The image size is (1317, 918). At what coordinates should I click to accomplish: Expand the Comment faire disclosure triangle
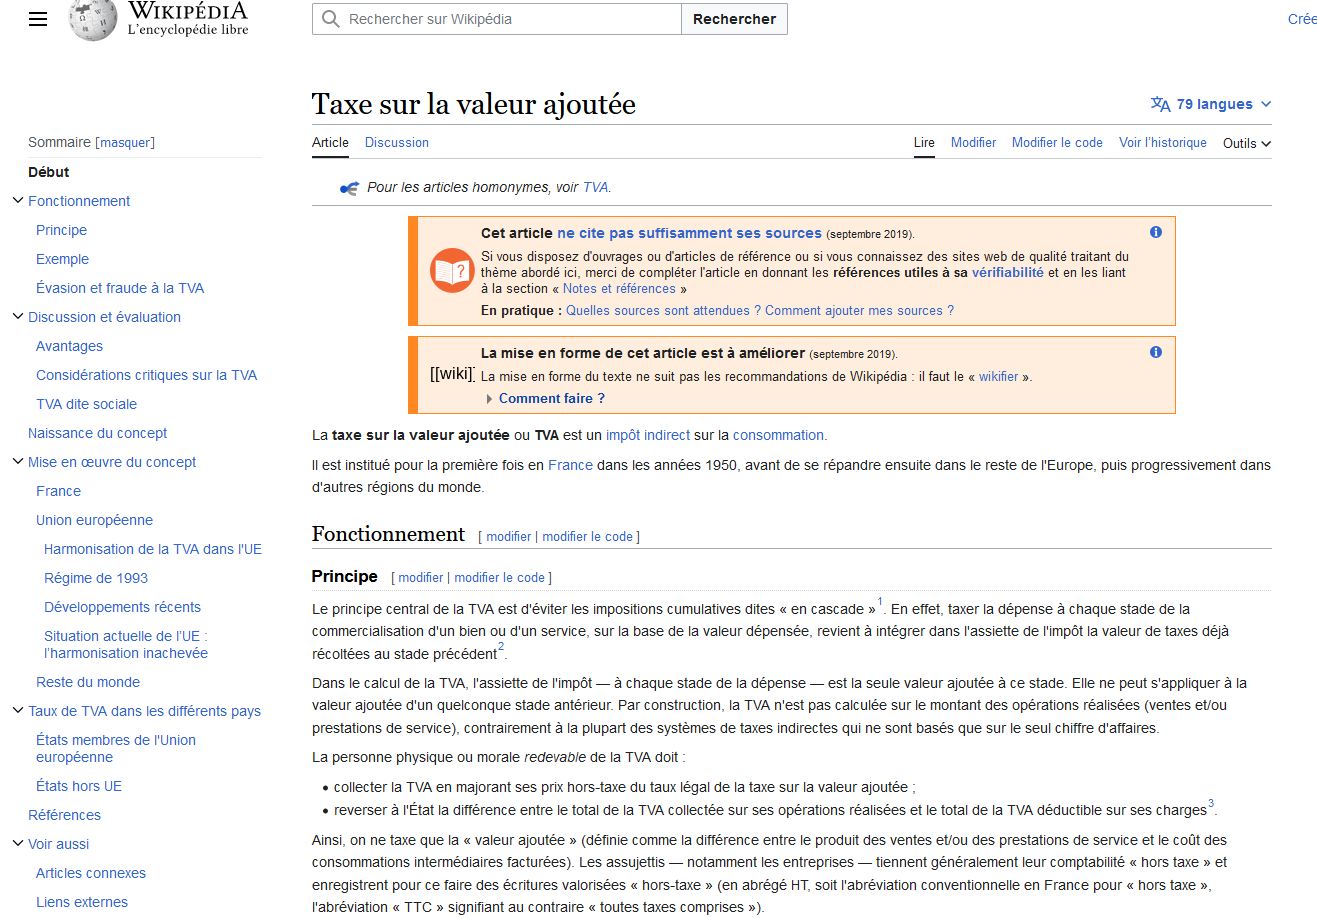[489, 399]
